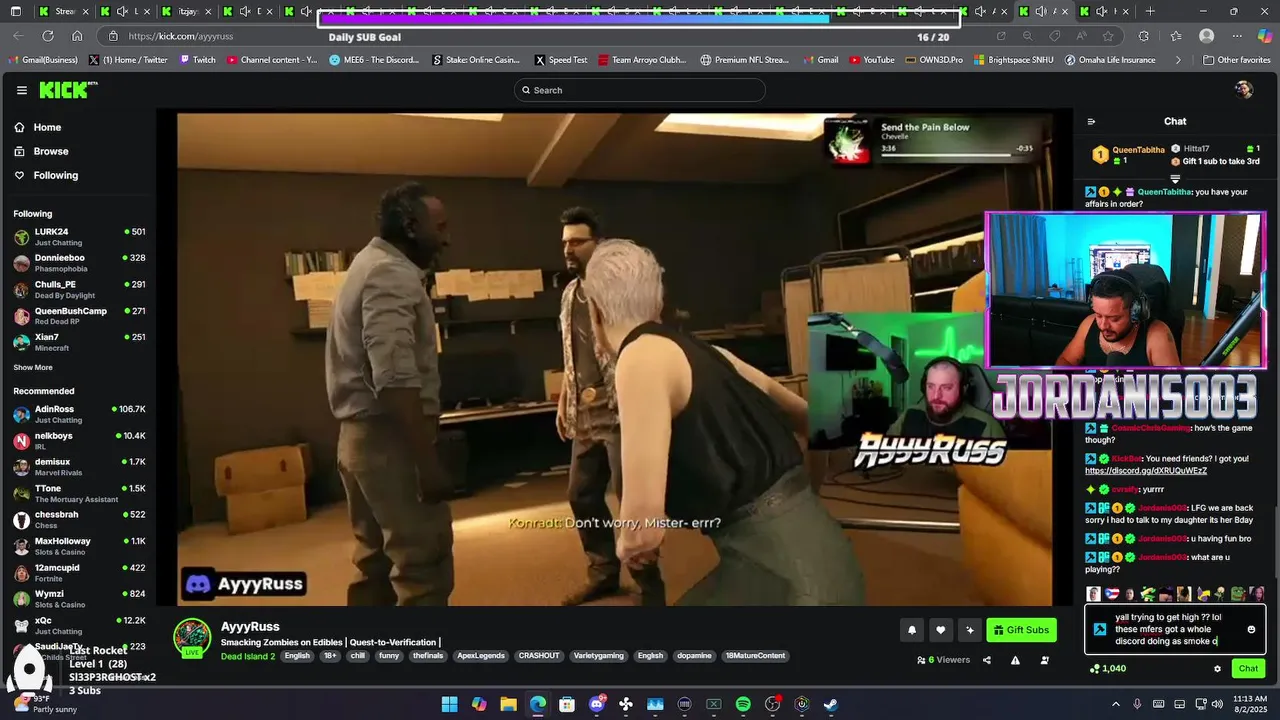Open the user profile avatar menu
The image size is (1280, 720).
click(1244, 90)
